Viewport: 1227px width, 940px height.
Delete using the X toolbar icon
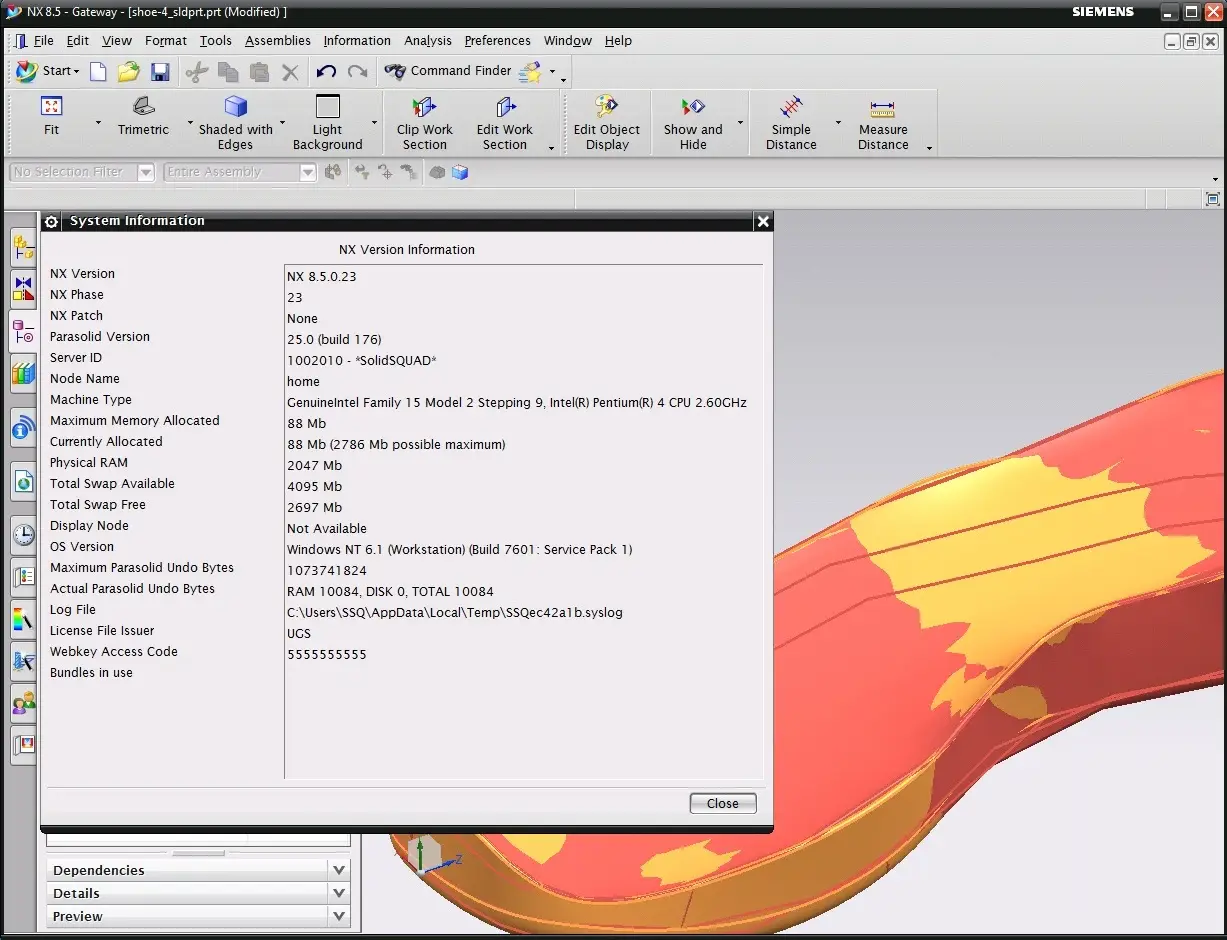coord(290,71)
